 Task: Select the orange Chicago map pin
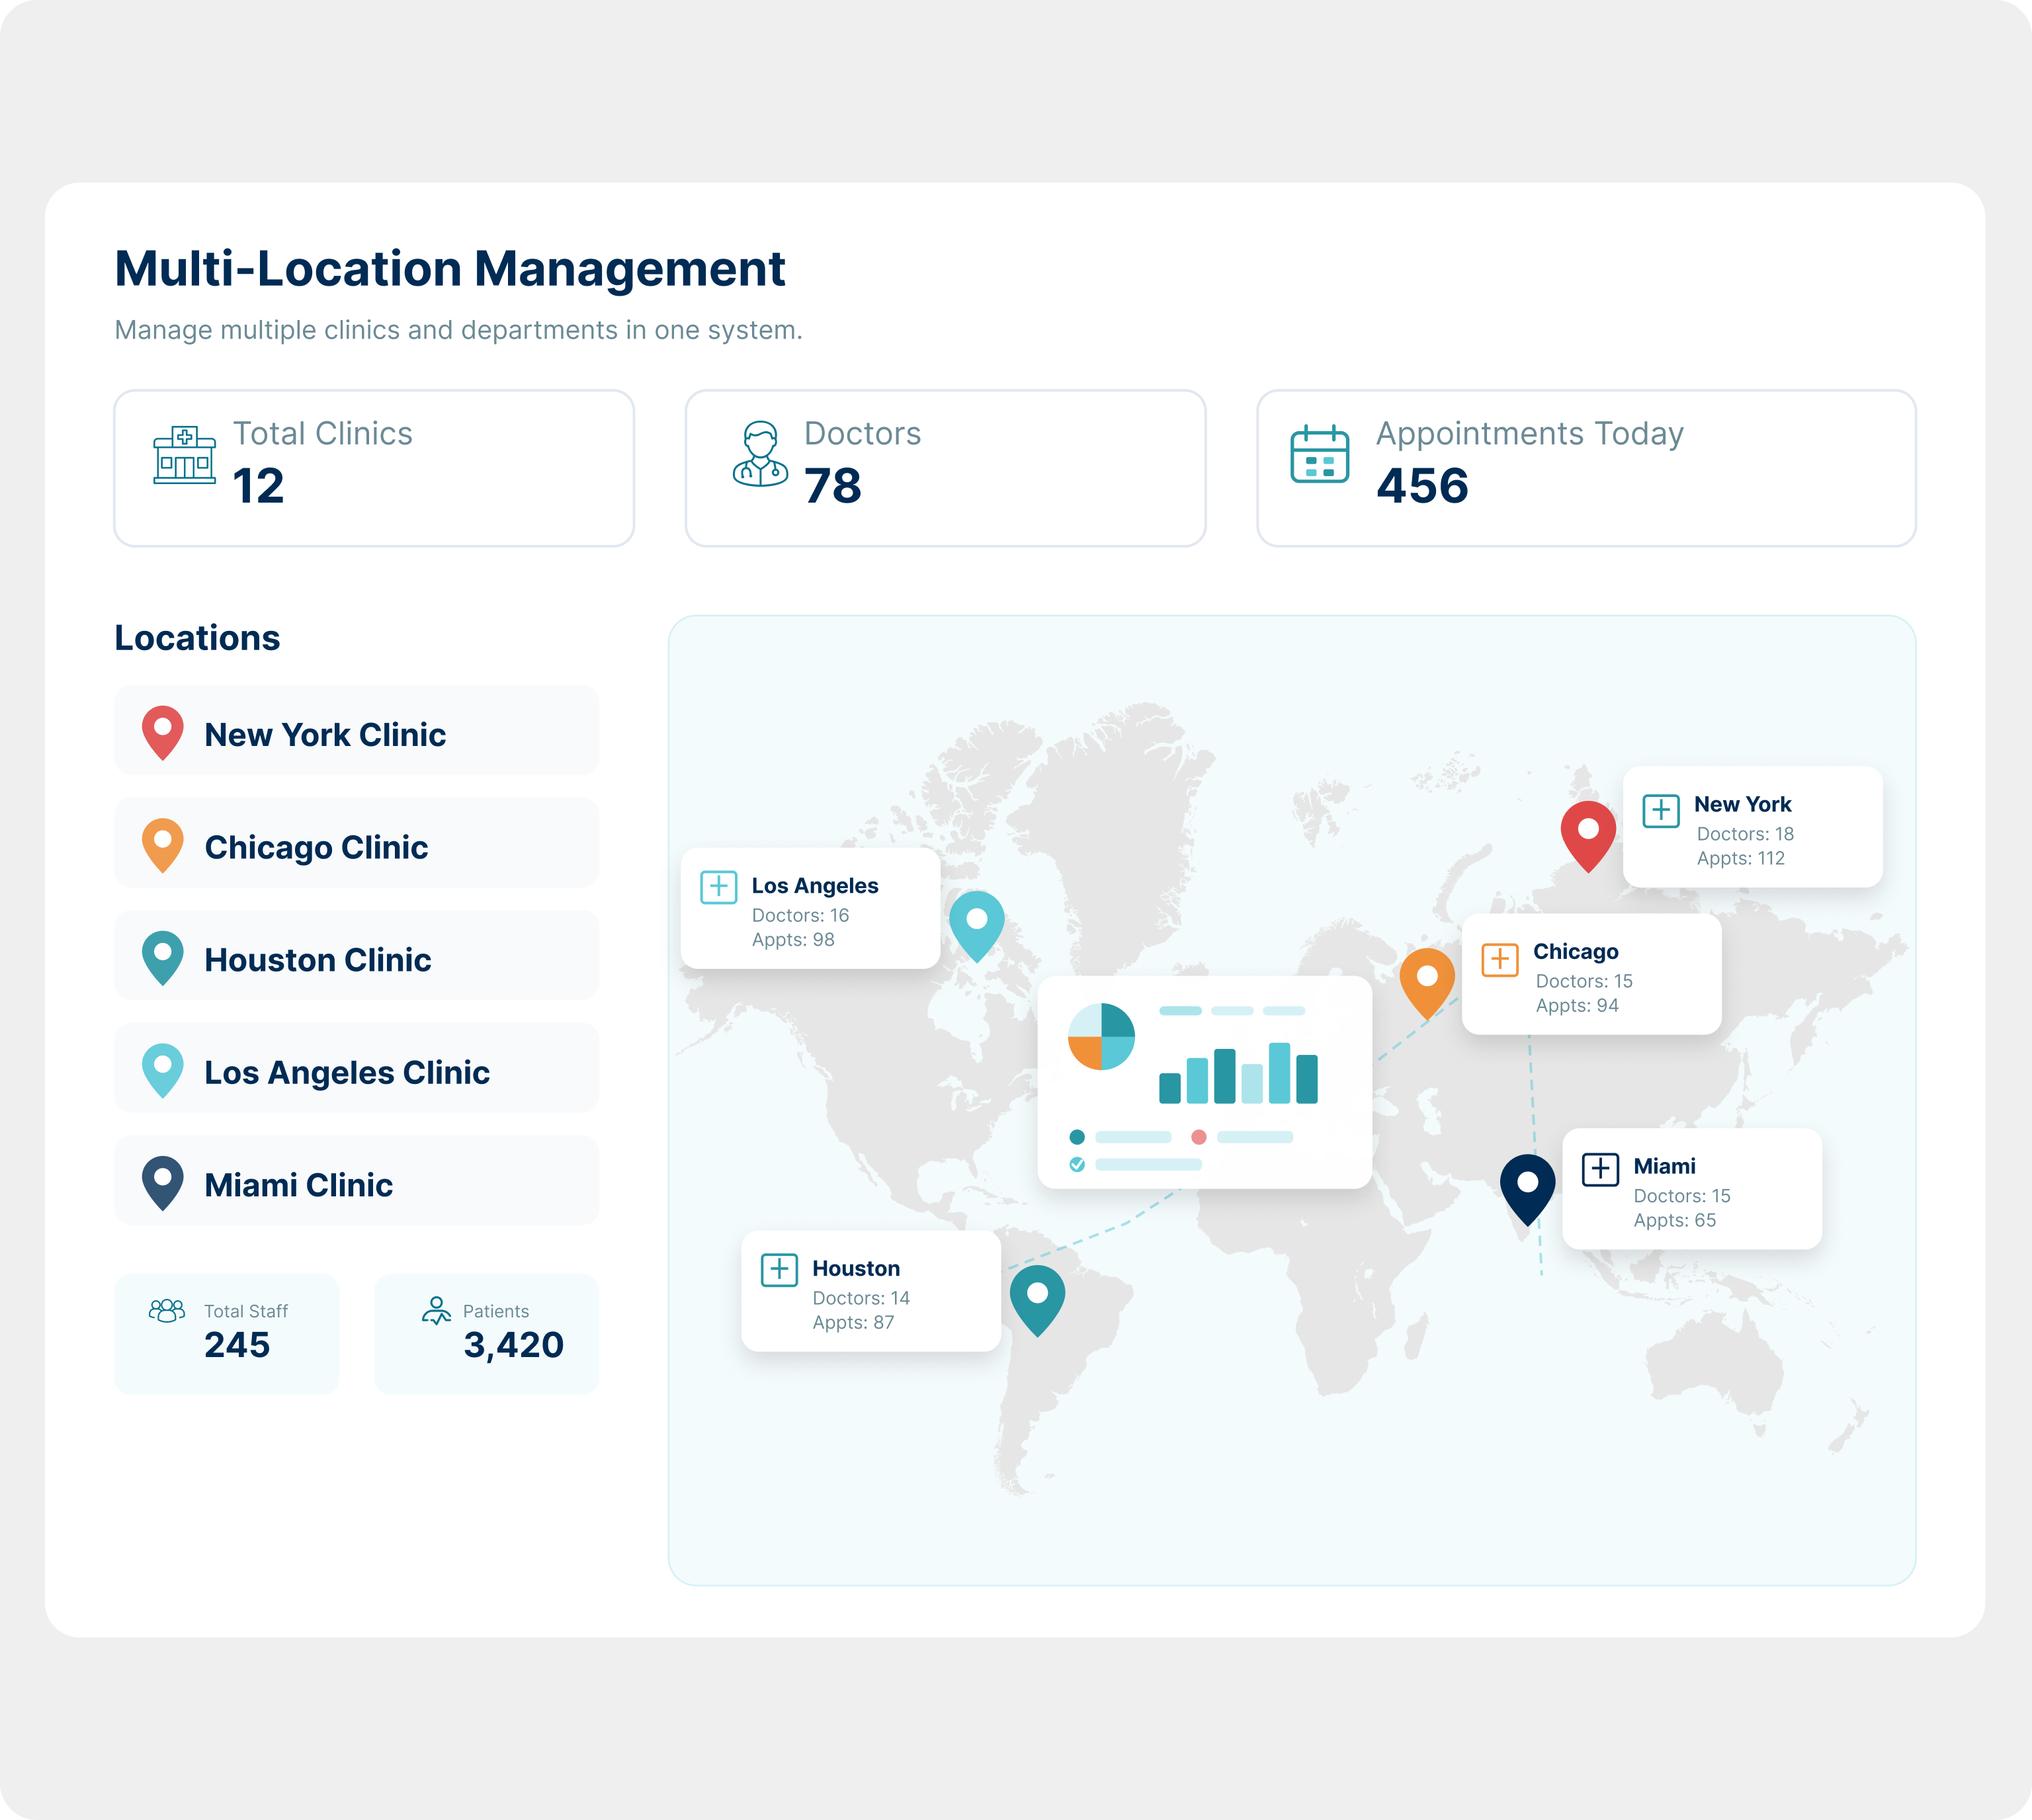click(x=1428, y=972)
